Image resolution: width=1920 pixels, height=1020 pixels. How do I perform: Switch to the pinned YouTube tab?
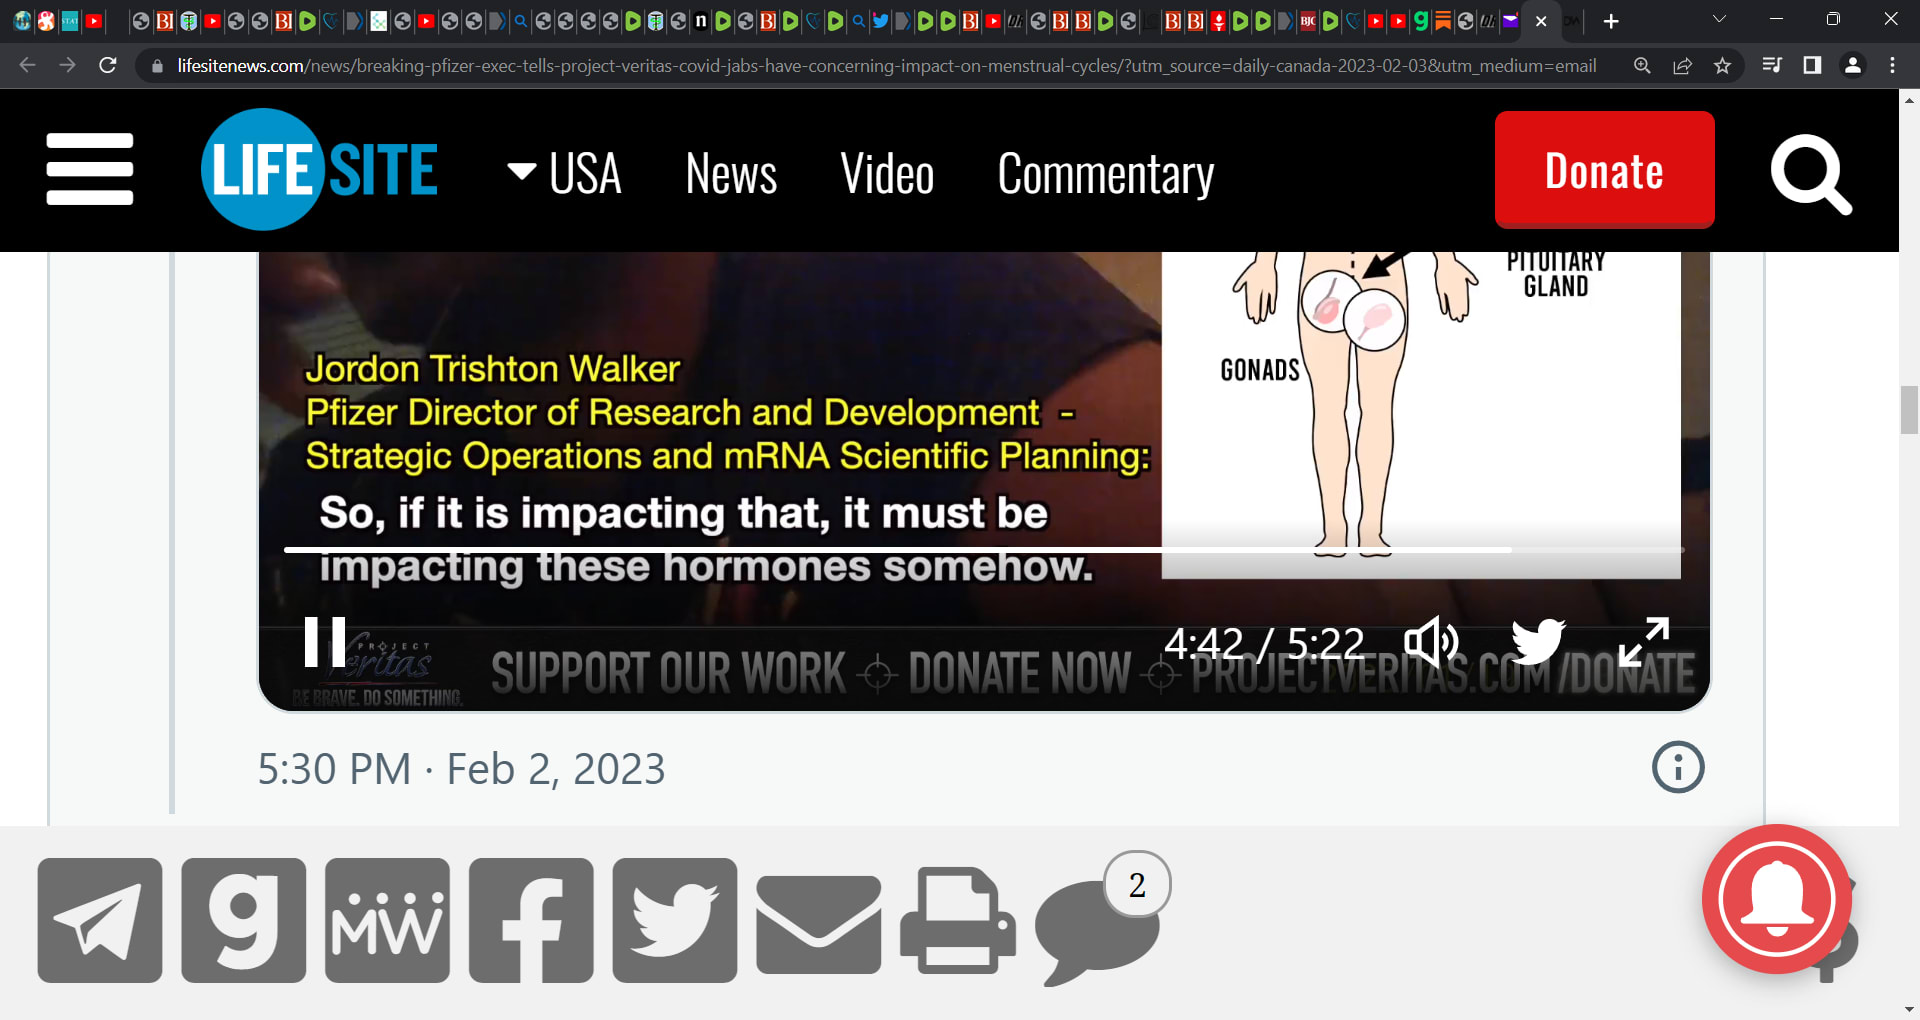pyautogui.click(x=94, y=21)
